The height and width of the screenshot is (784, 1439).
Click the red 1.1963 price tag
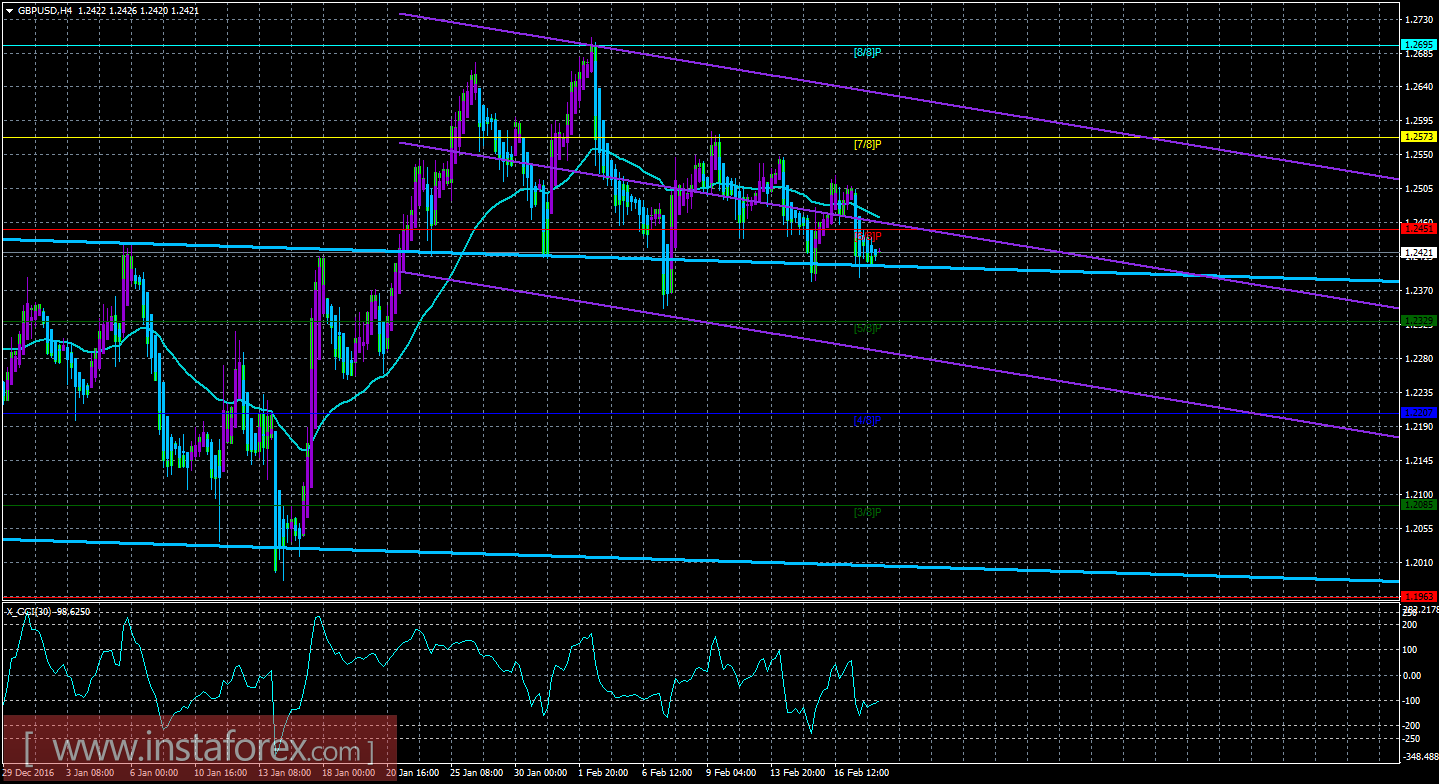tap(1419, 596)
